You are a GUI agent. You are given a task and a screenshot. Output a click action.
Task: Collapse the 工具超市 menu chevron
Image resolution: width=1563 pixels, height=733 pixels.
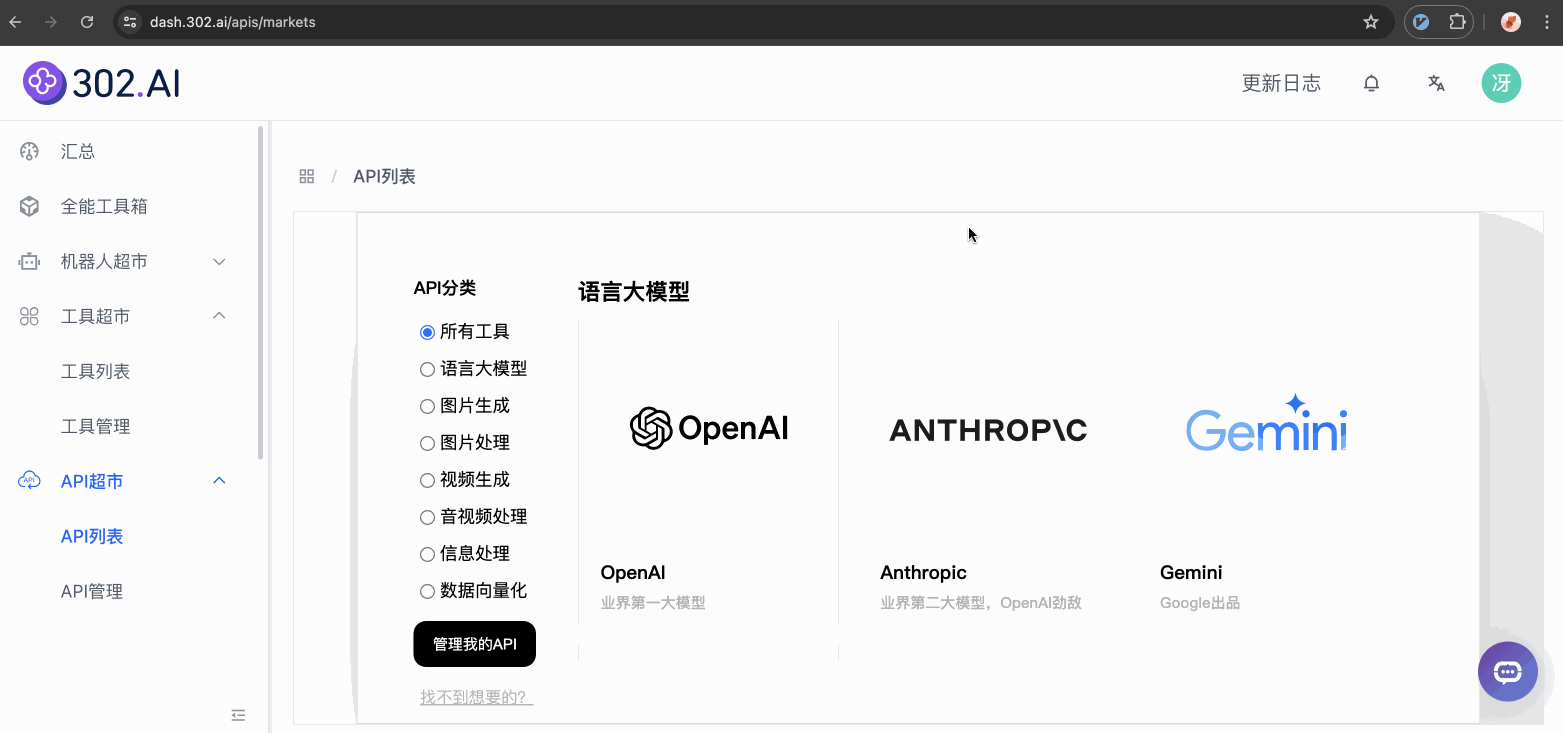point(220,316)
